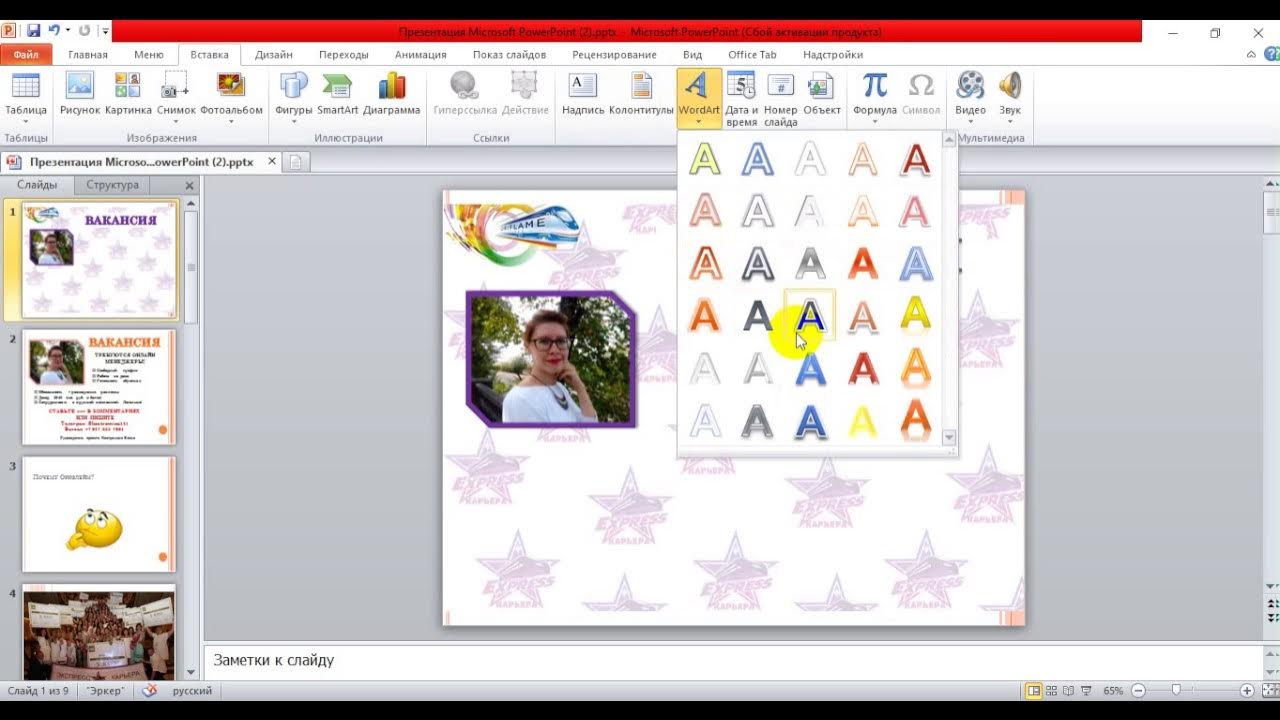1280x720 pixels.
Task: Open the Рецензирование tab
Action: pos(614,55)
